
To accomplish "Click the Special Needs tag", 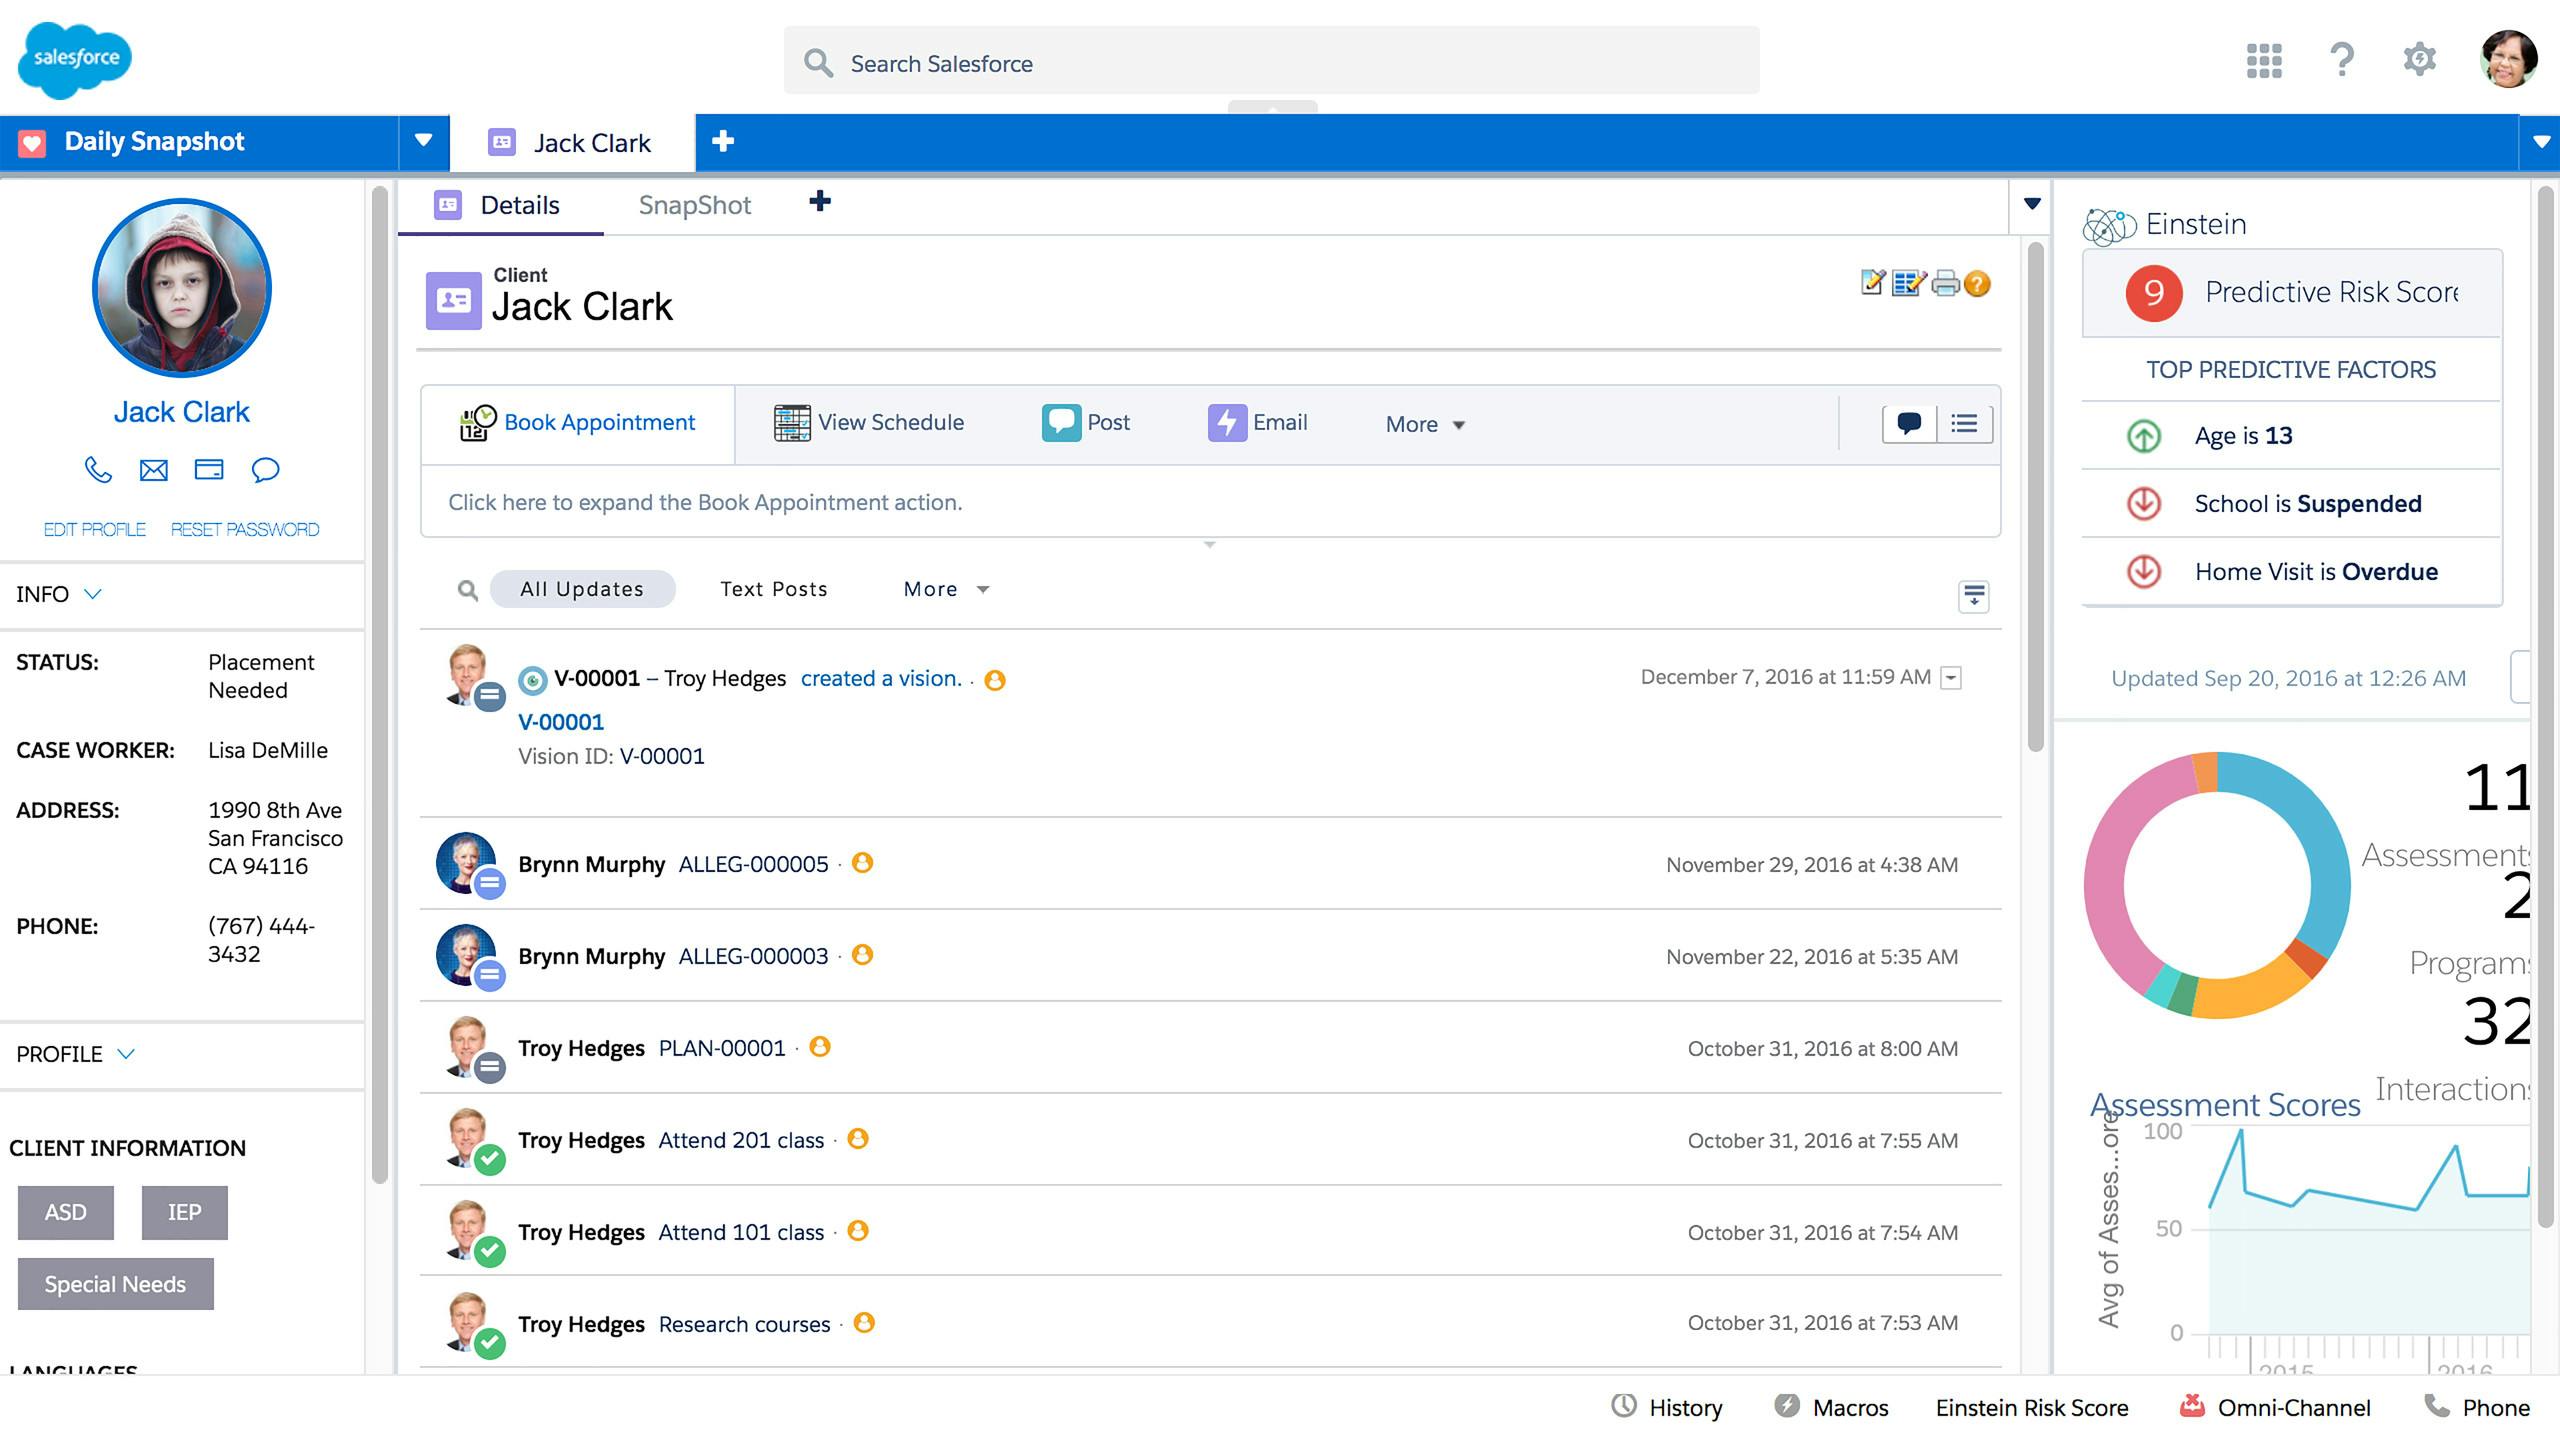I will coord(116,1284).
